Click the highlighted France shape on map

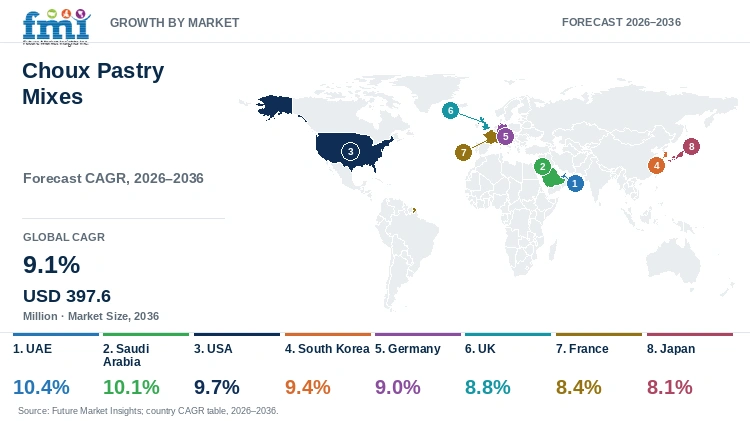click(x=491, y=138)
